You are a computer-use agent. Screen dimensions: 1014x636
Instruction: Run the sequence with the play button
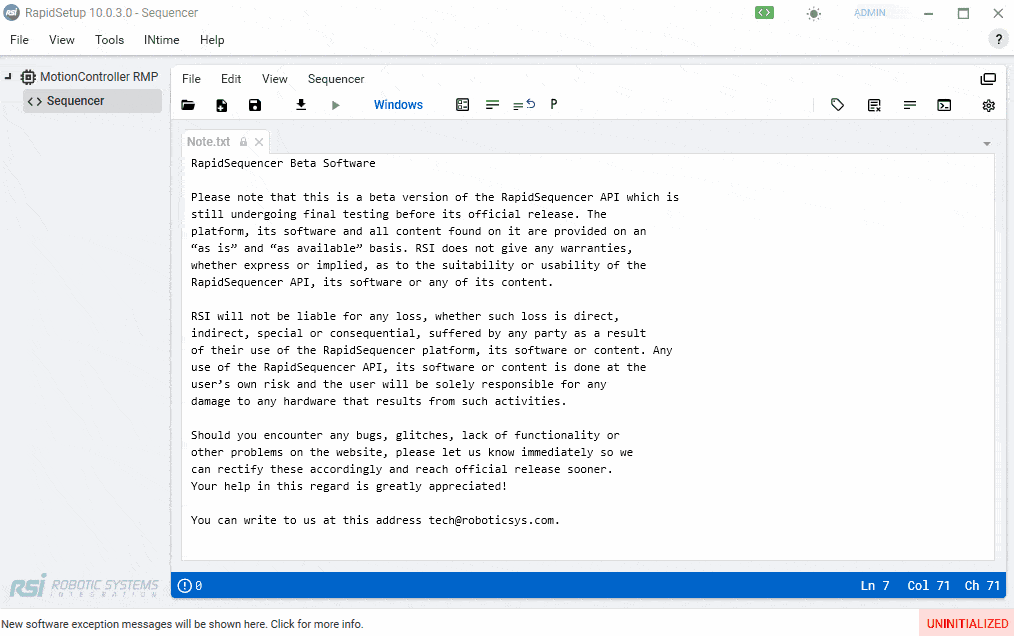click(335, 105)
